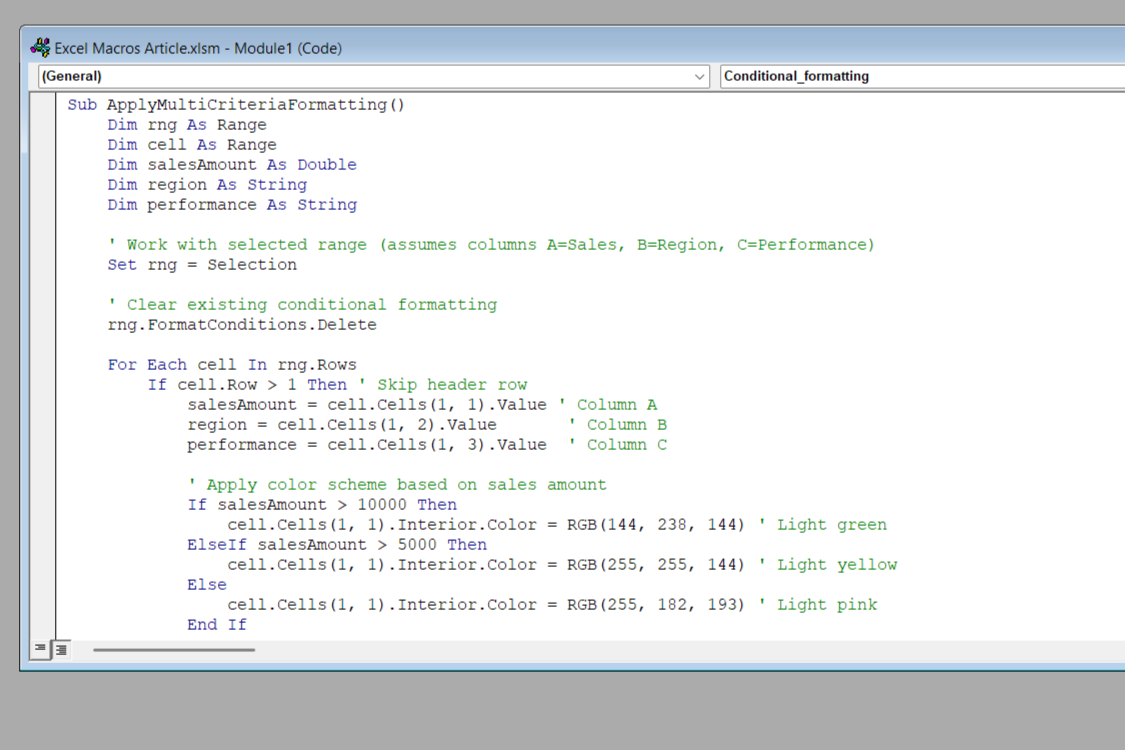Click the VBA module icon in title bar
The image size is (1125, 750).
(x=40, y=48)
